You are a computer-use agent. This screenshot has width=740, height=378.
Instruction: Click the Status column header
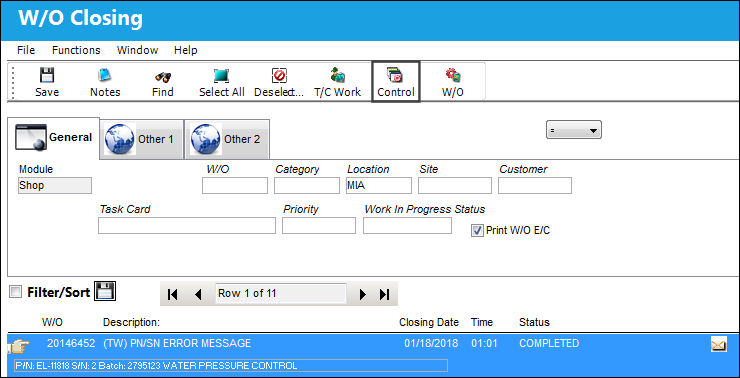pos(534,322)
